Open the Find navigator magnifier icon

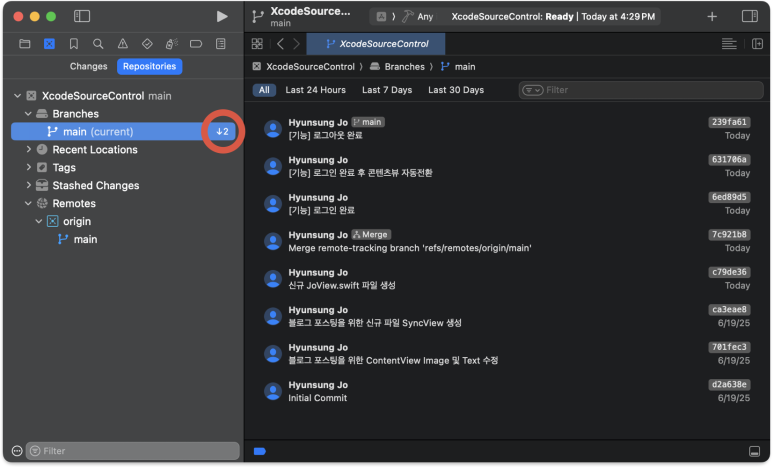point(98,44)
